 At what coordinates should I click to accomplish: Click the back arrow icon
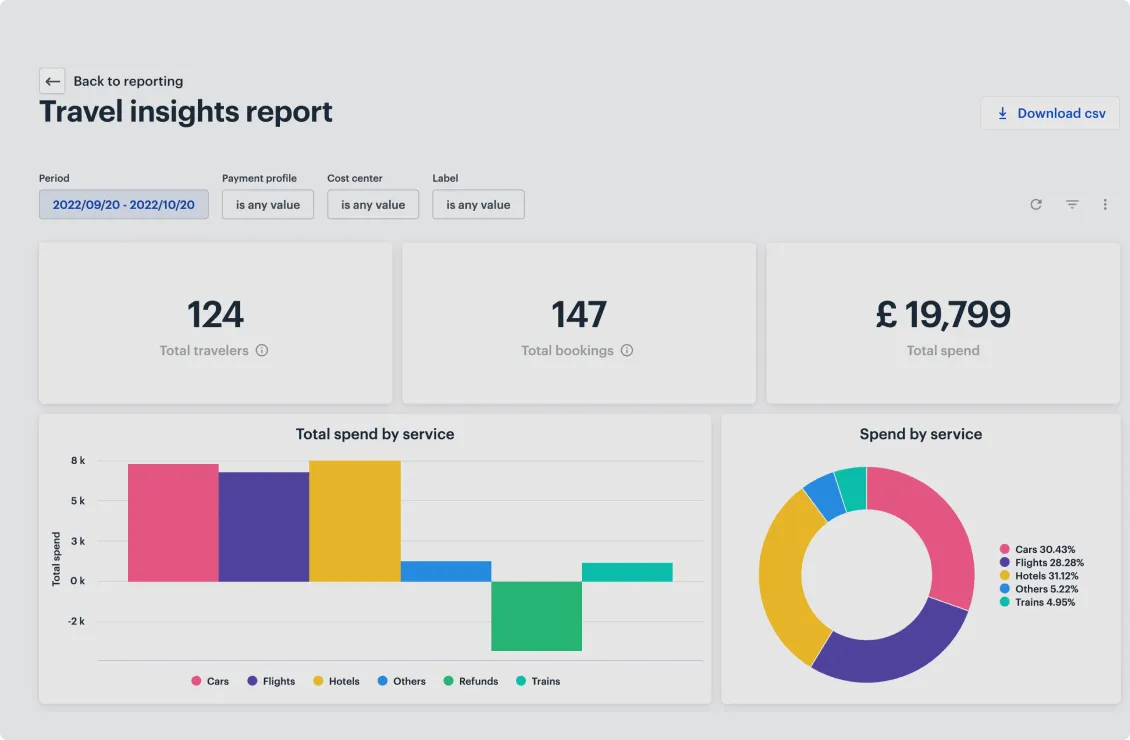pyautogui.click(x=52, y=81)
